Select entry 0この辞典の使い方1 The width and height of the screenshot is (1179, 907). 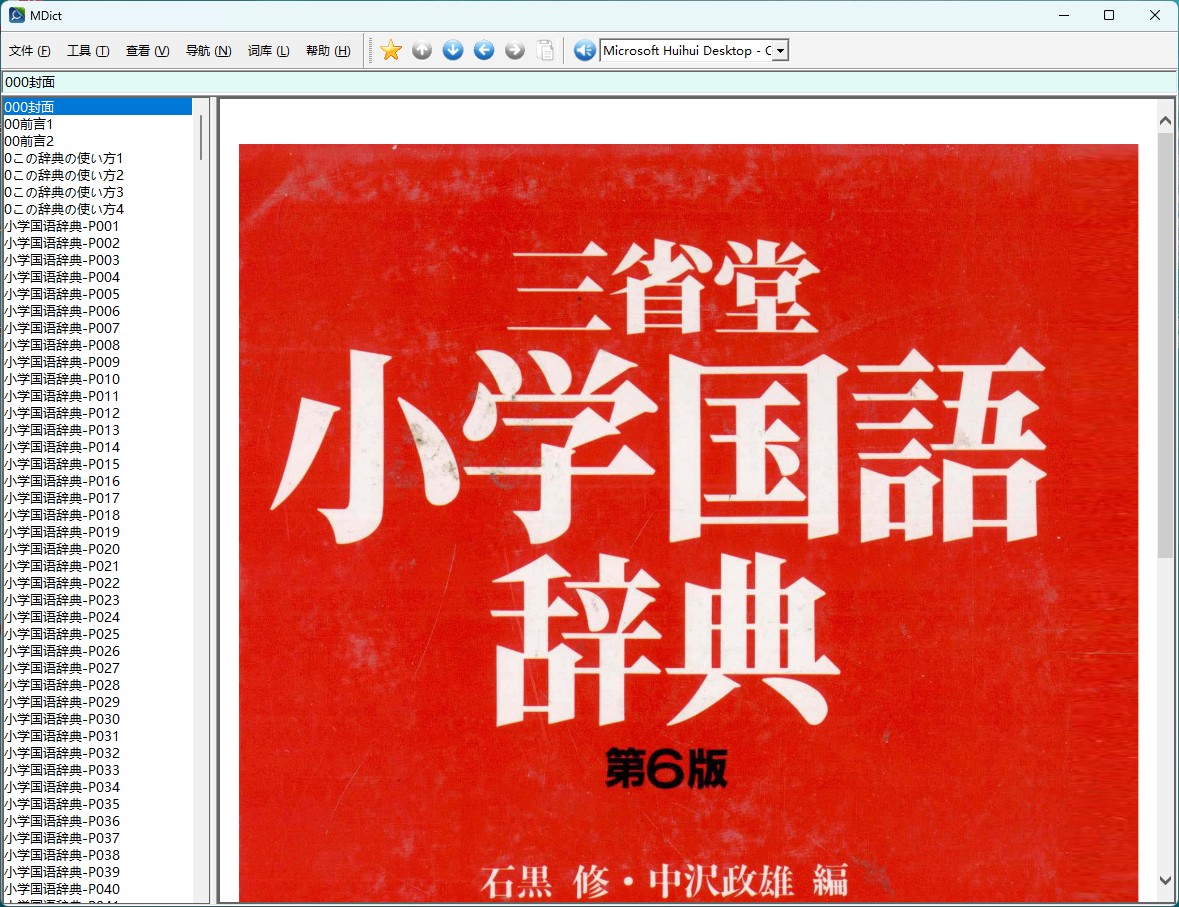(98, 158)
